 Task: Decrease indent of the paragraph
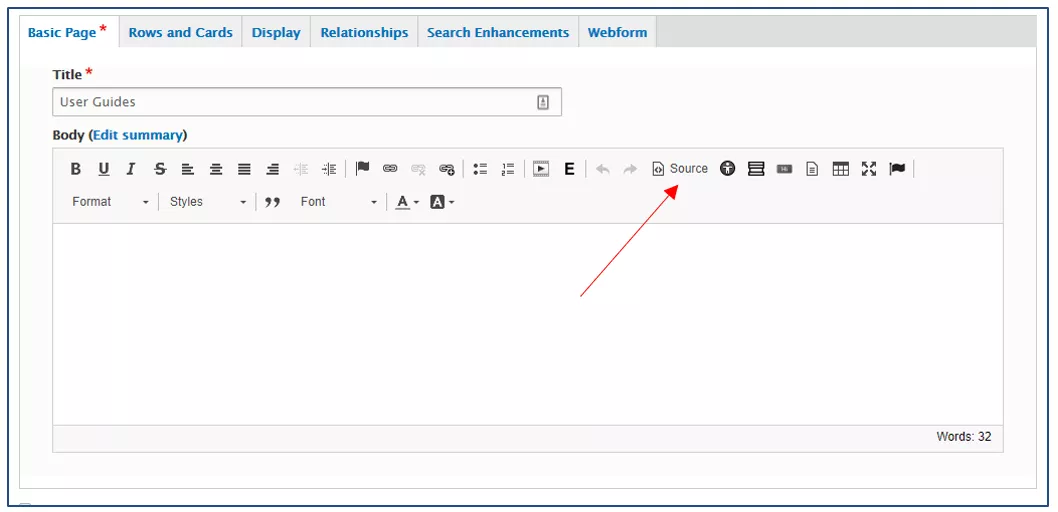coord(301,169)
